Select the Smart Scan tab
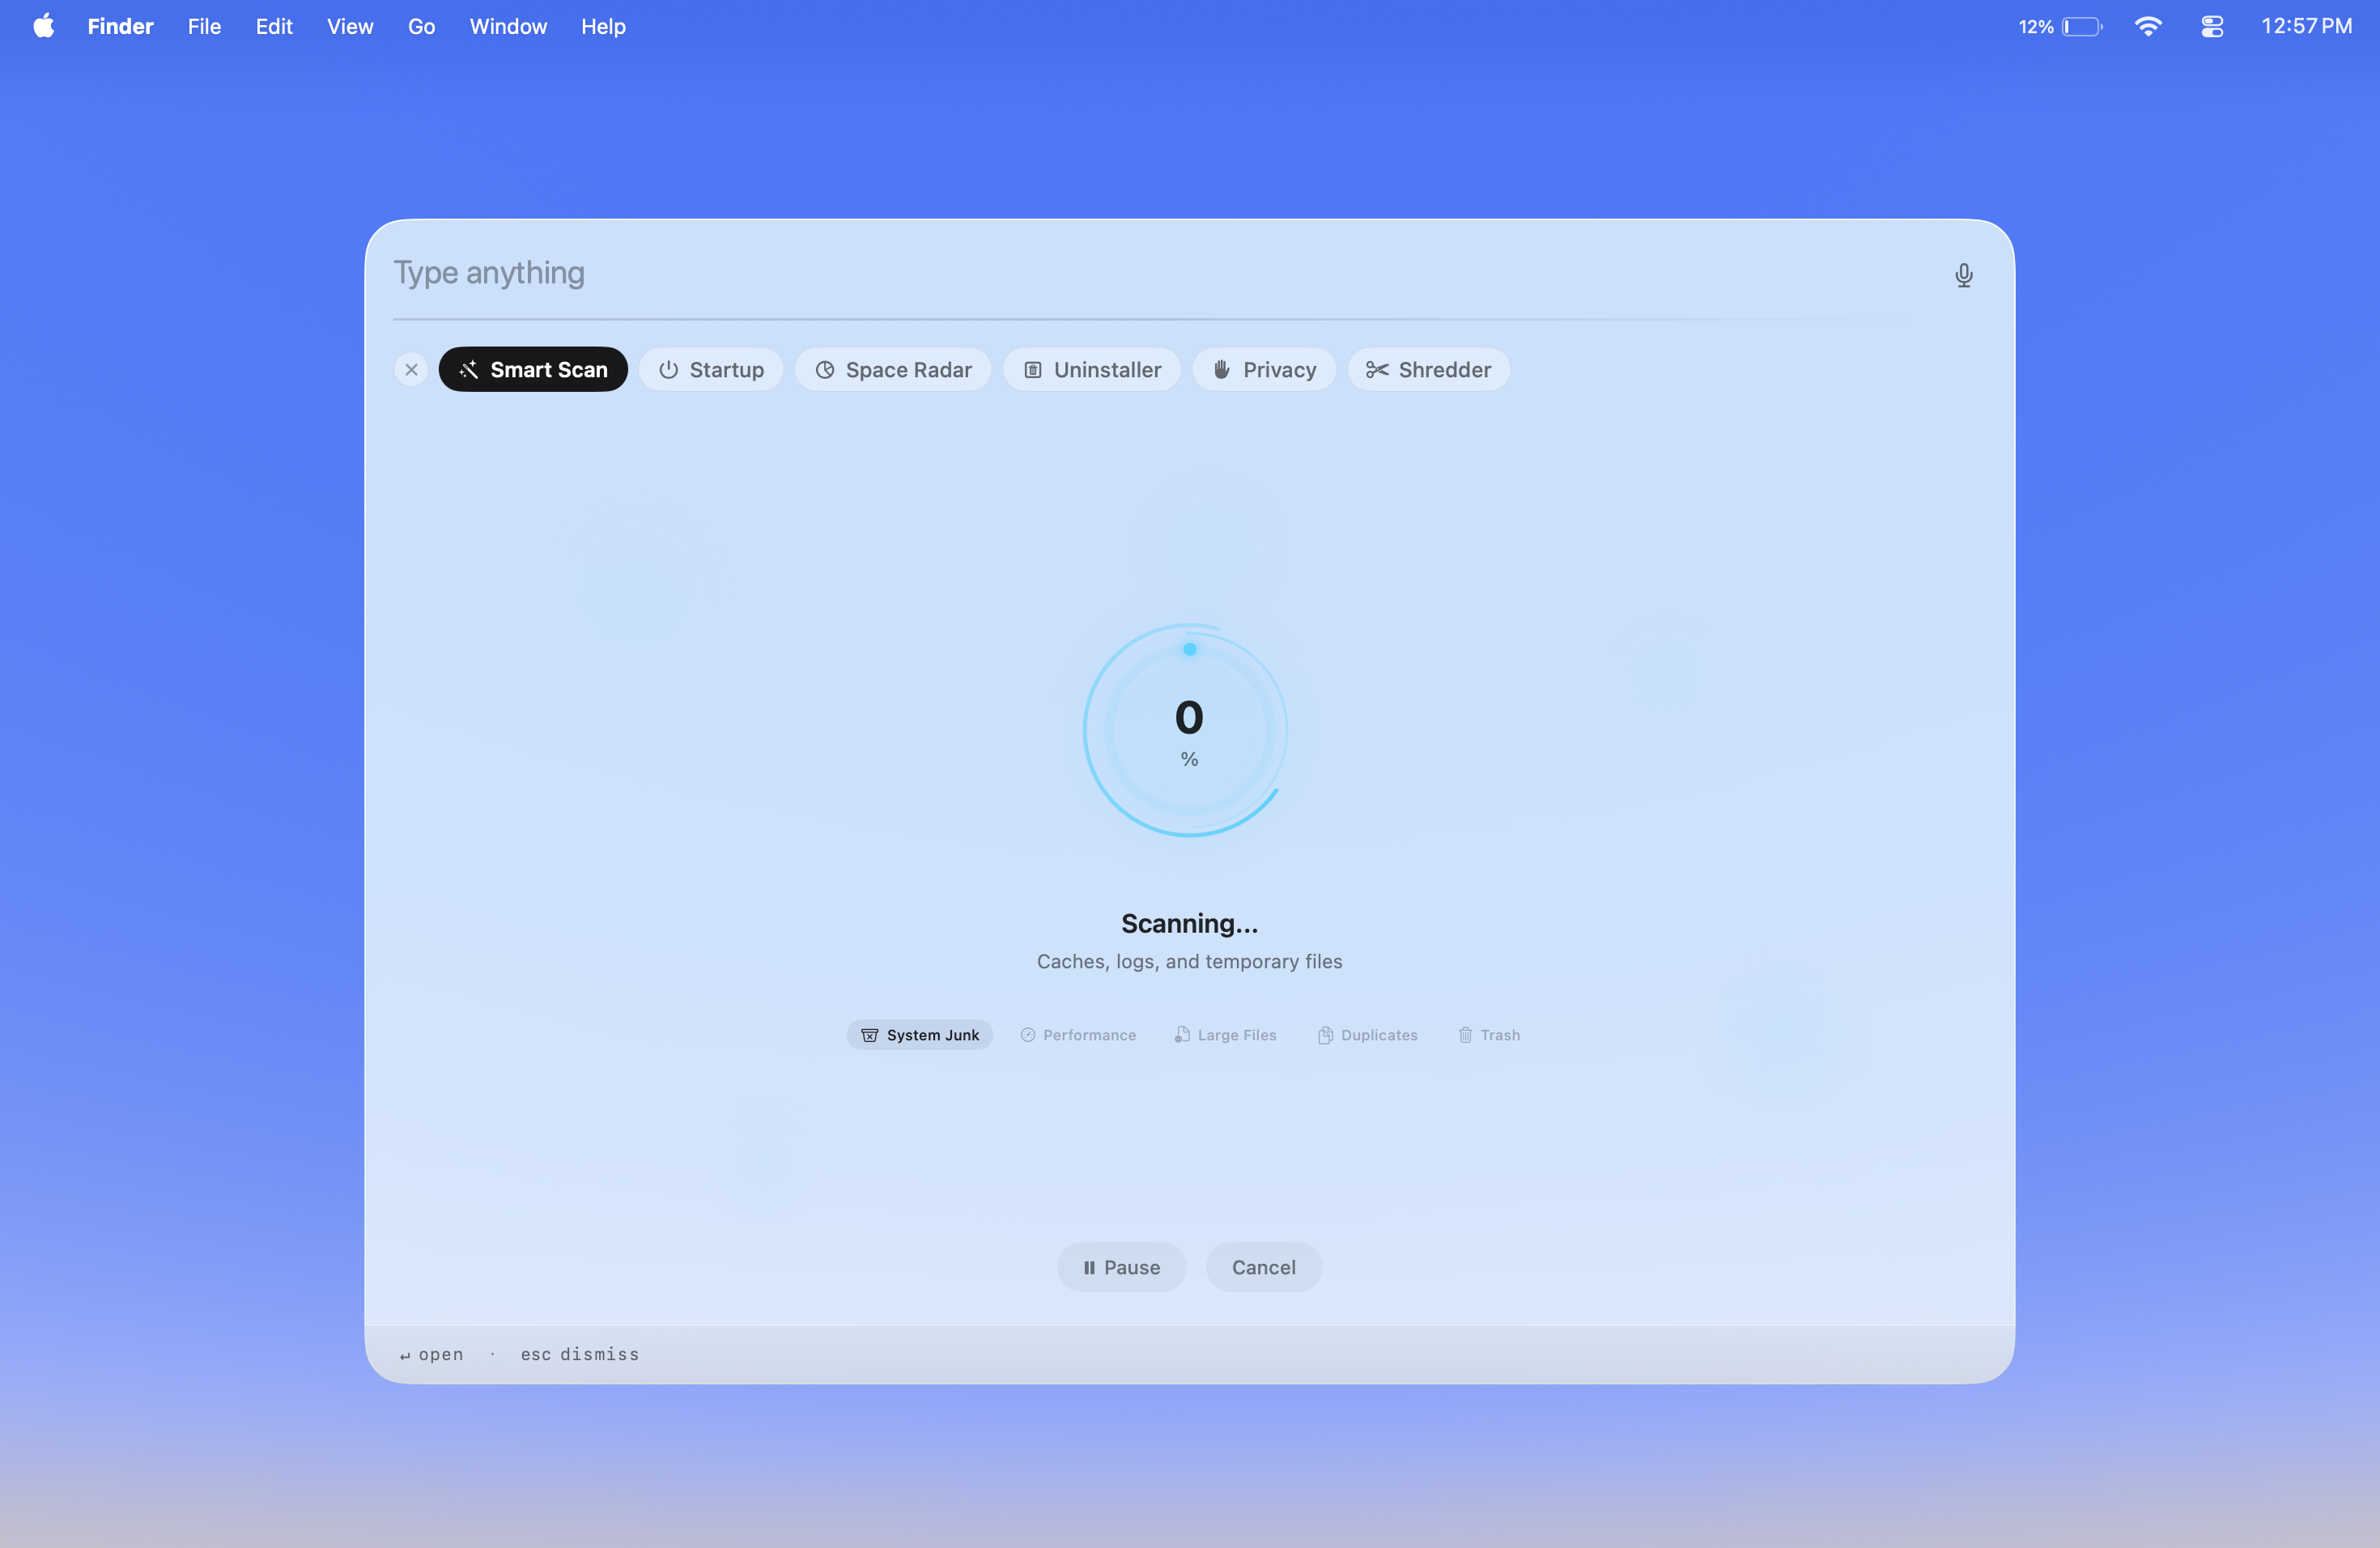The width and height of the screenshot is (2380, 1548). pyautogui.click(x=533, y=370)
